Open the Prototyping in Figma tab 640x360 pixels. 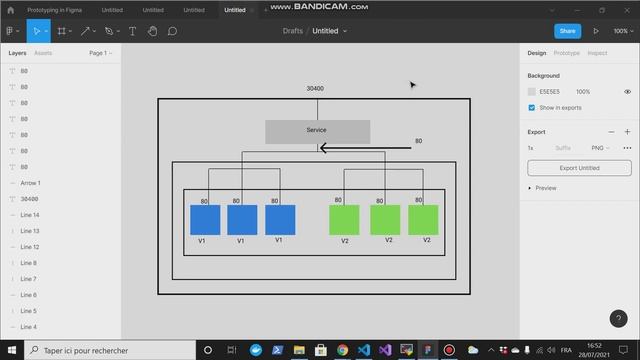pyautogui.click(x=54, y=10)
